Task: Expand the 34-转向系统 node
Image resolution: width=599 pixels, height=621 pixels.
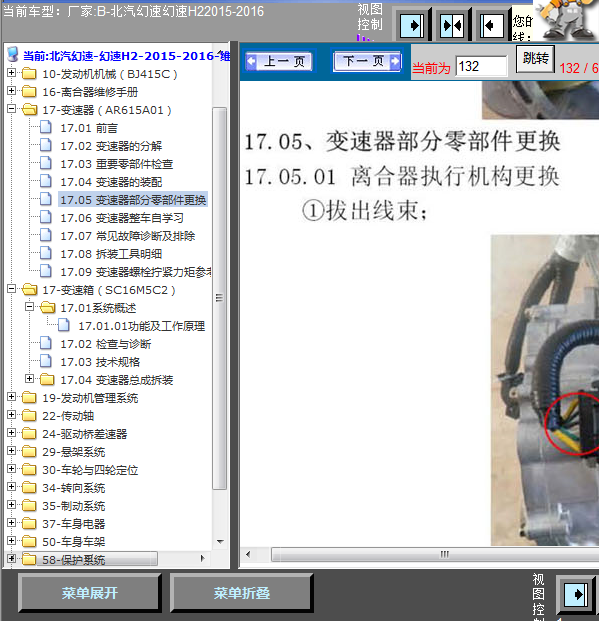Action: coord(11,487)
